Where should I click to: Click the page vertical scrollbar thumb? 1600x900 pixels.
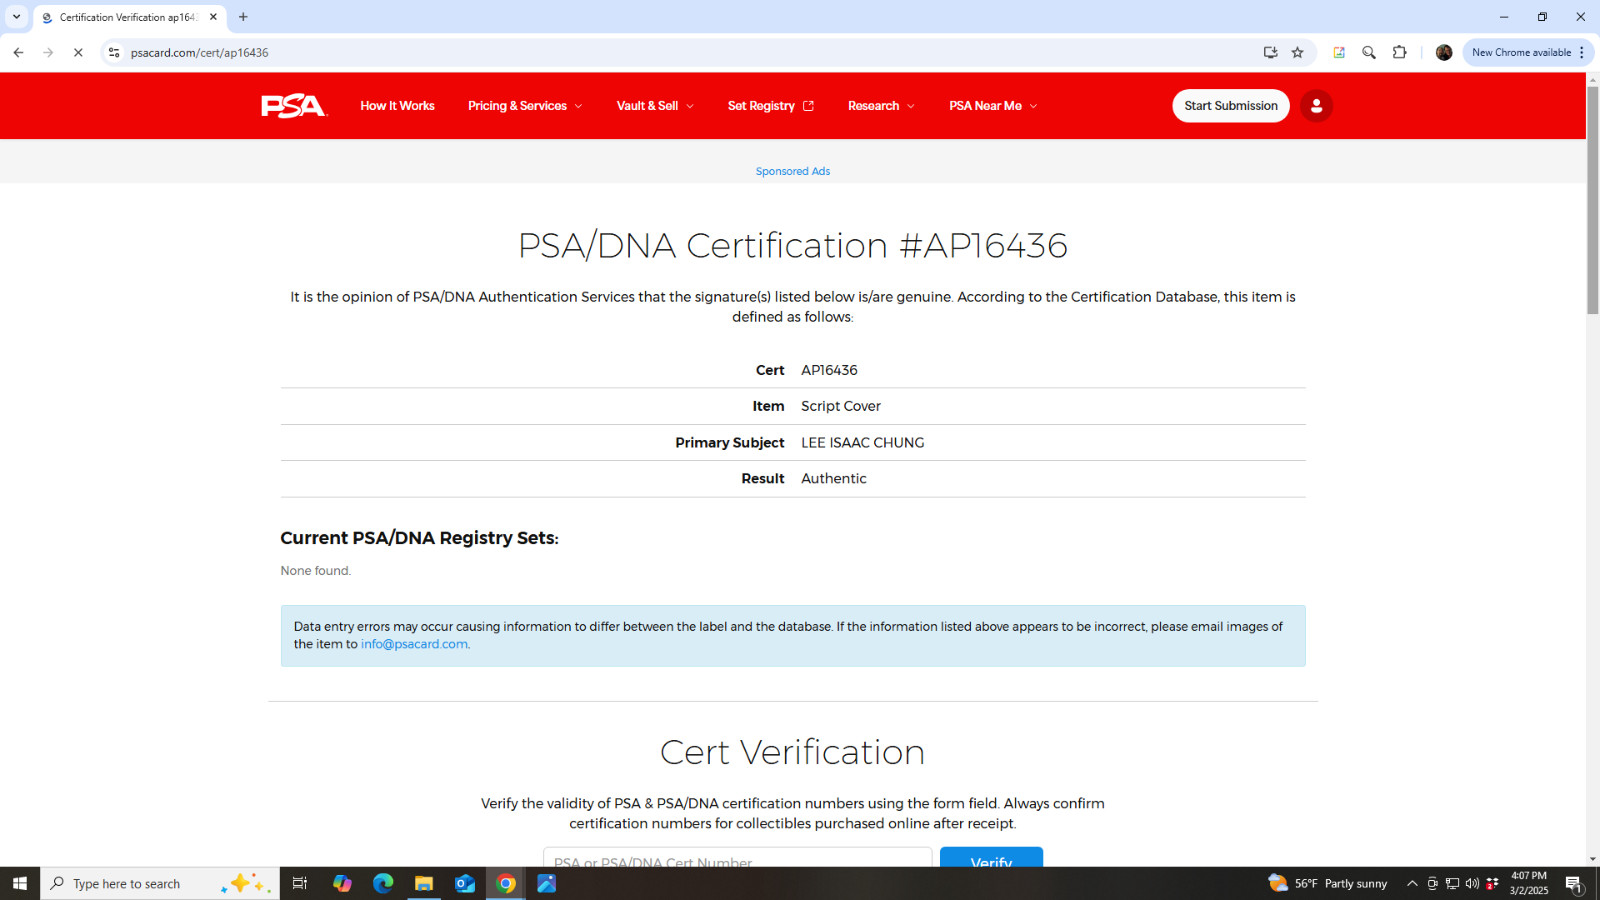point(1593,200)
